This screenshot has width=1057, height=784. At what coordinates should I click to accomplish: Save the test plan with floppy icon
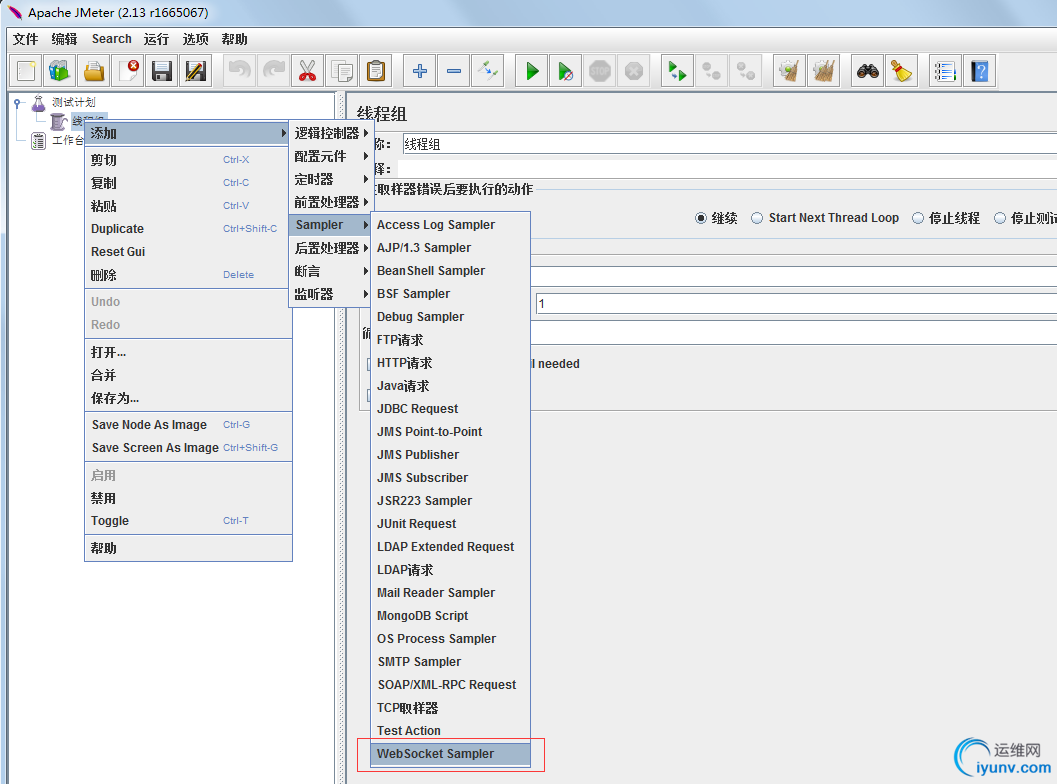[162, 71]
